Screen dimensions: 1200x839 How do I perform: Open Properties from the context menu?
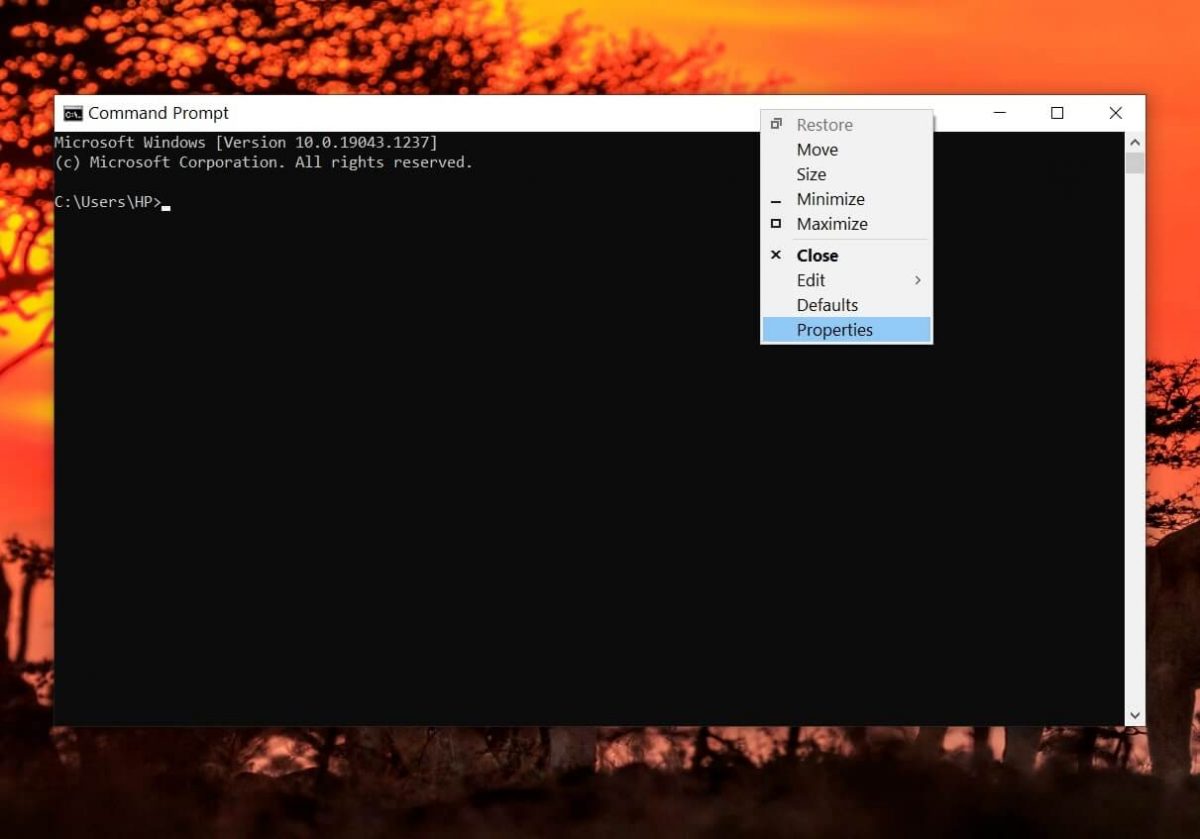click(x=835, y=329)
